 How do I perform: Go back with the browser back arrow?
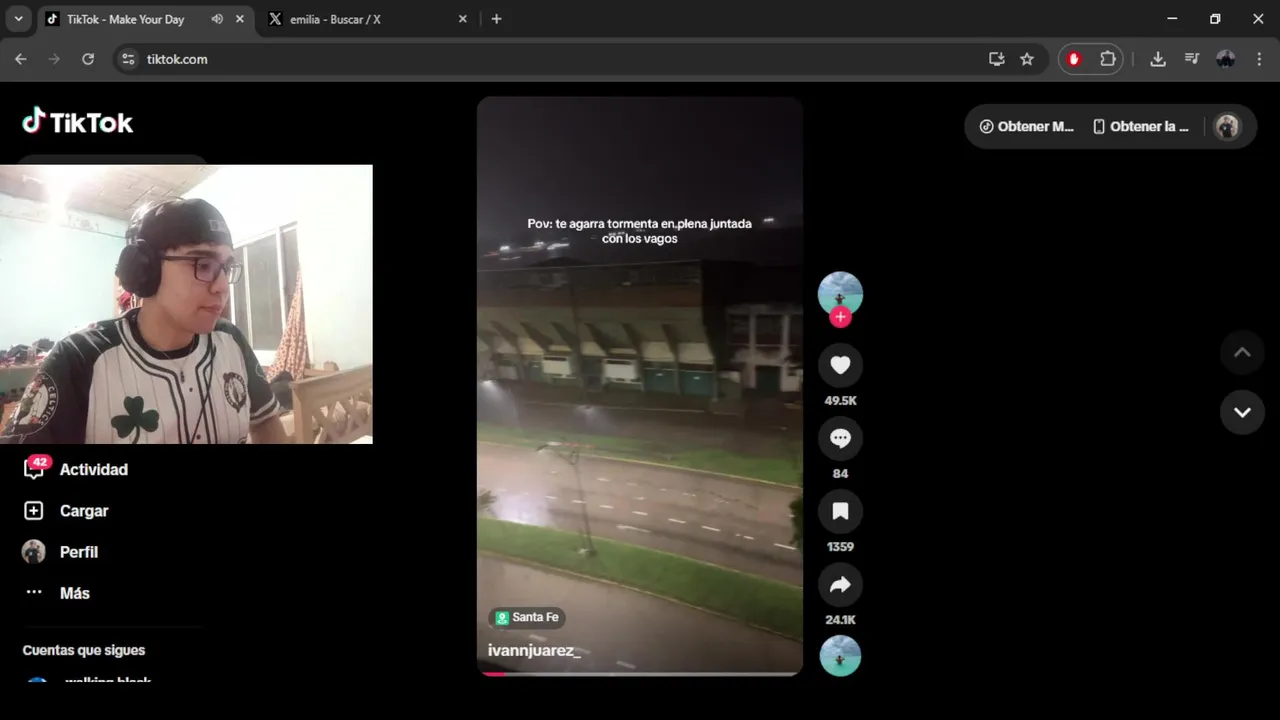pyautogui.click(x=21, y=59)
